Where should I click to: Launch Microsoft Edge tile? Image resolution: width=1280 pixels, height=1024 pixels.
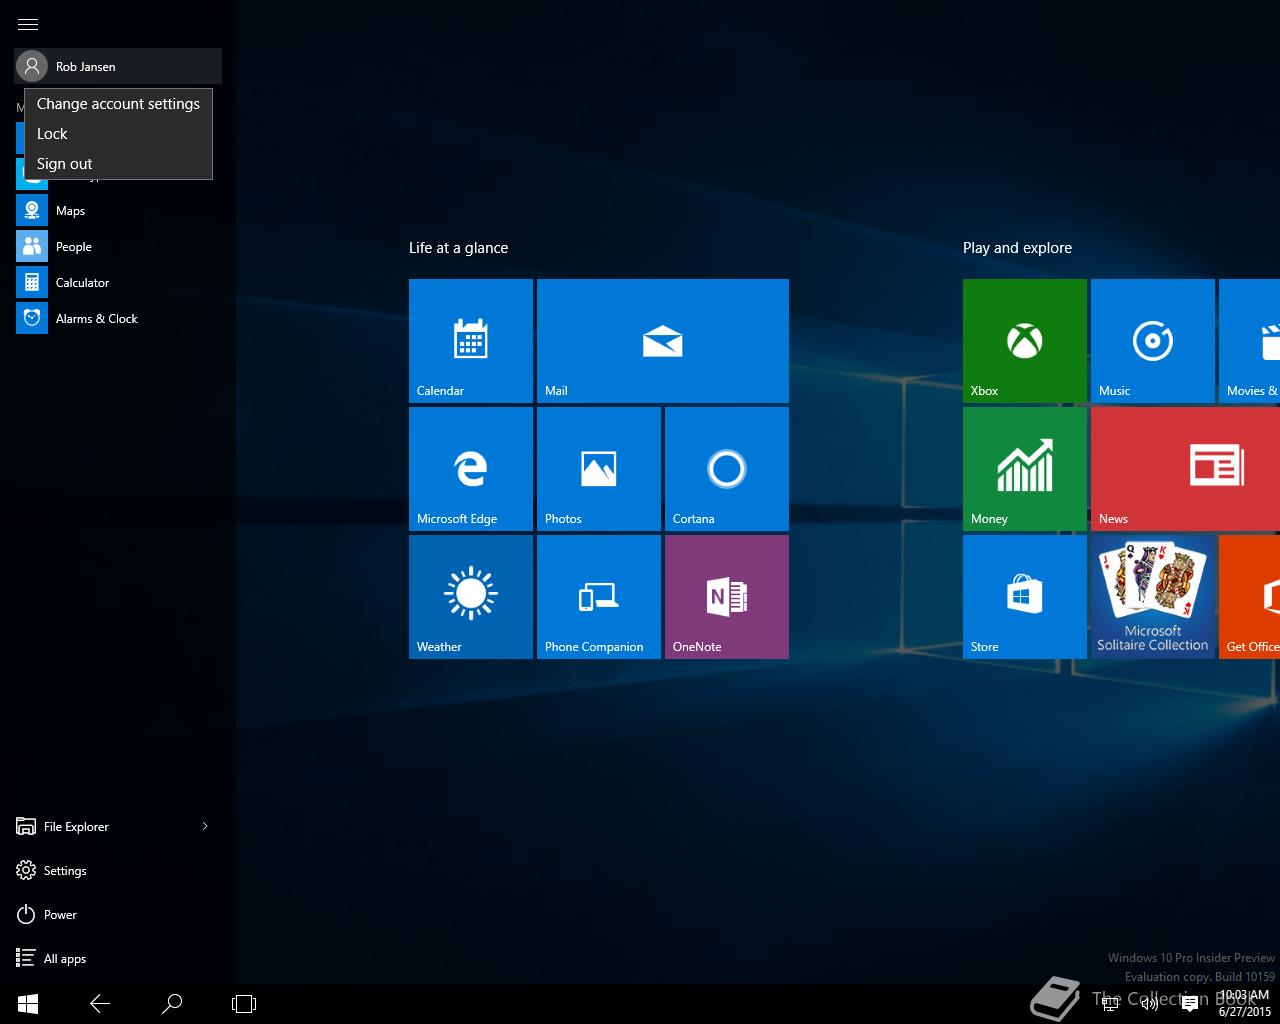point(471,469)
